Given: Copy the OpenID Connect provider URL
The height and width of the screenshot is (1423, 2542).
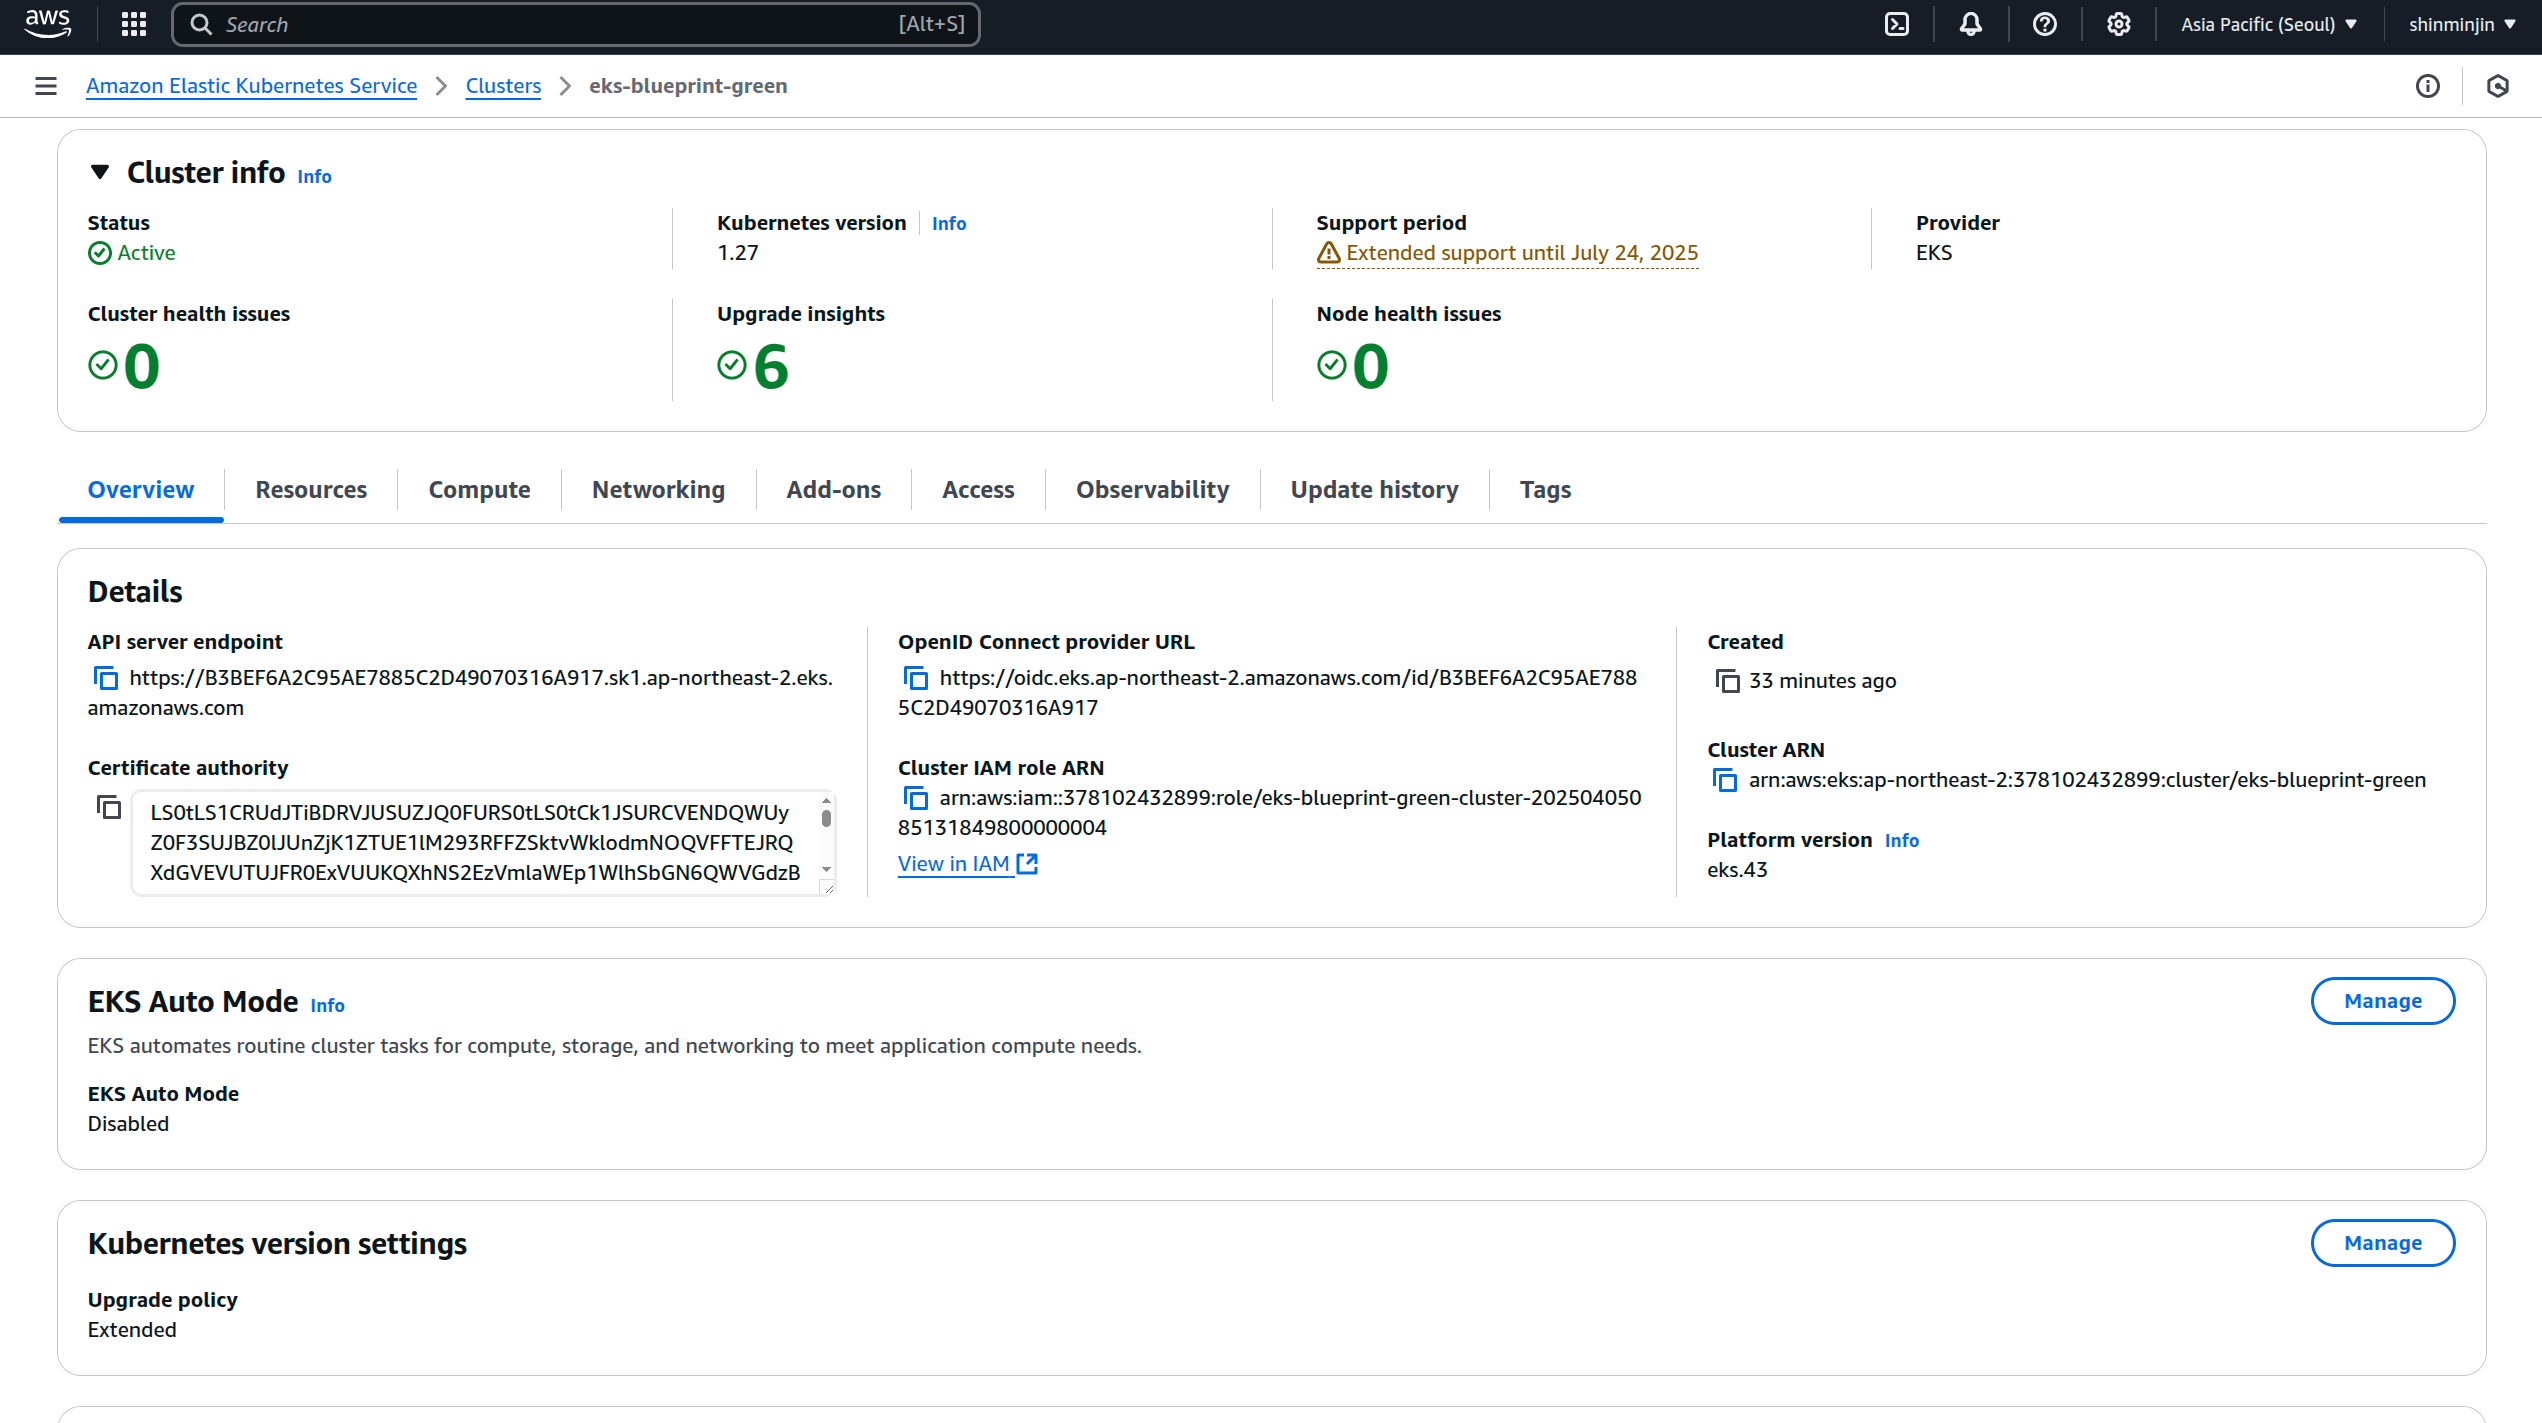Looking at the screenshot, I should click(915, 678).
